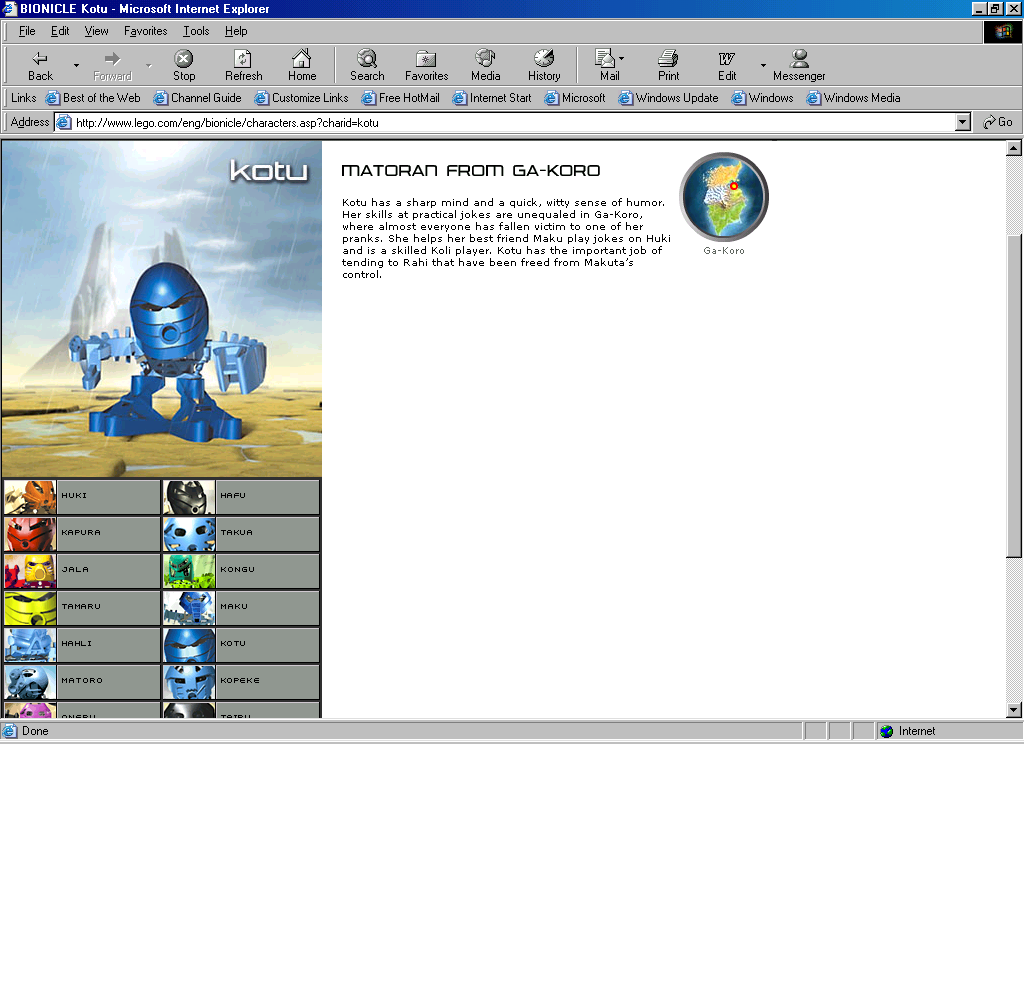Select the Tamaru character thumbnail
1024x1000 pixels.
coord(30,608)
